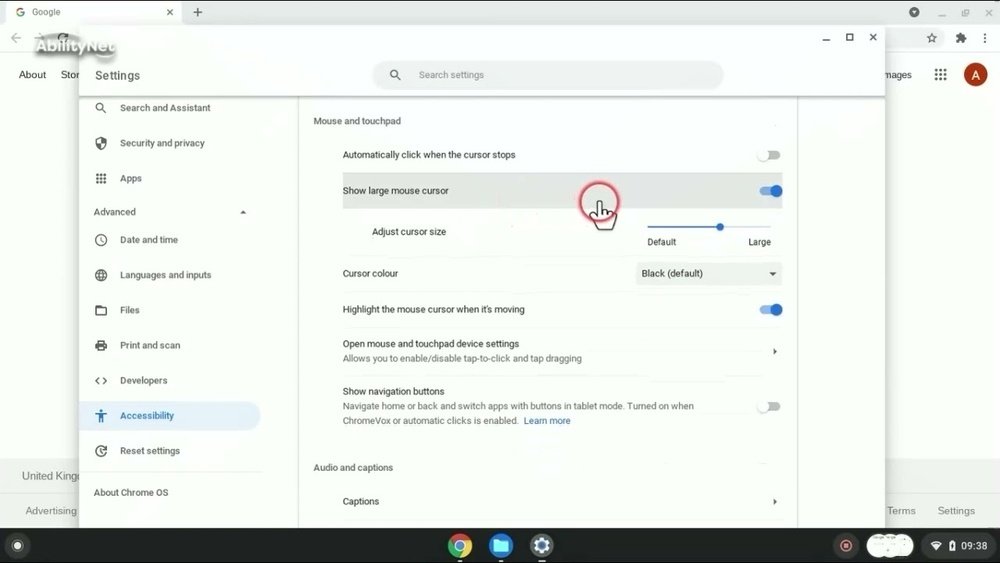Open Chrome from the shelf
The image size is (1000, 563).
pyautogui.click(x=460, y=545)
